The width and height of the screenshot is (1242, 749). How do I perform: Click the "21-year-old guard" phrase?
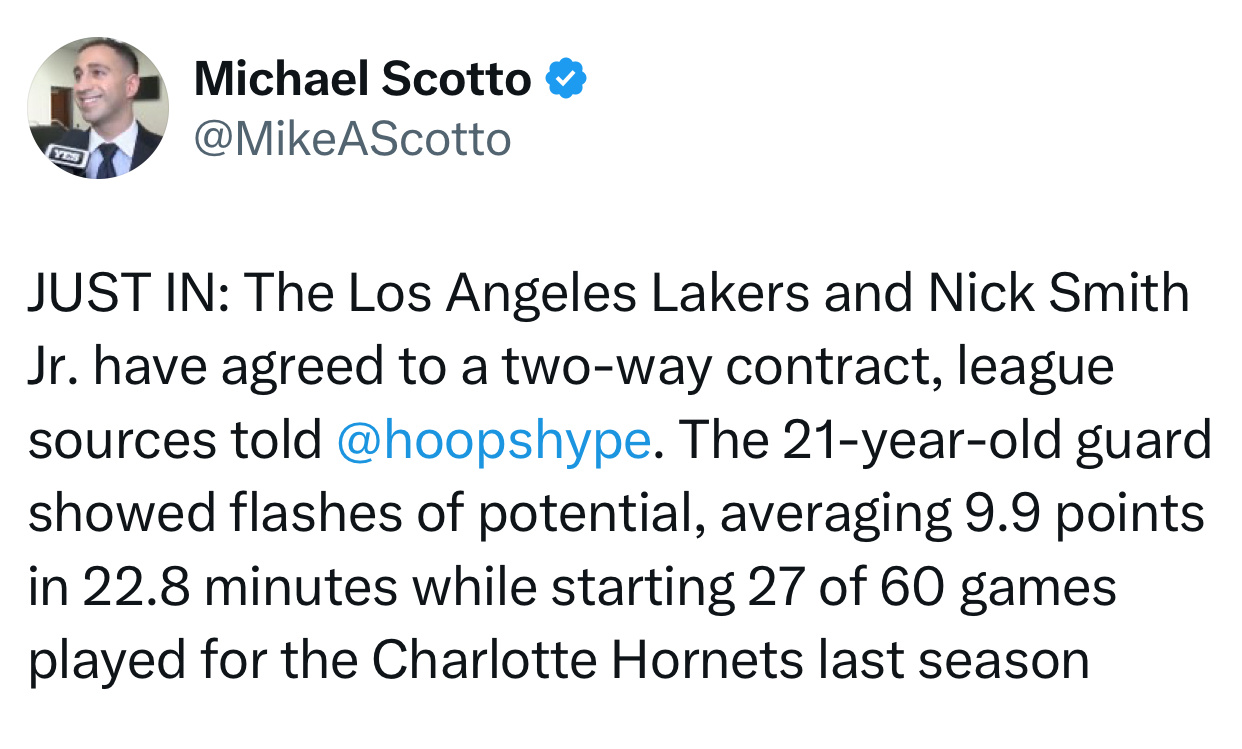point(996,441)
